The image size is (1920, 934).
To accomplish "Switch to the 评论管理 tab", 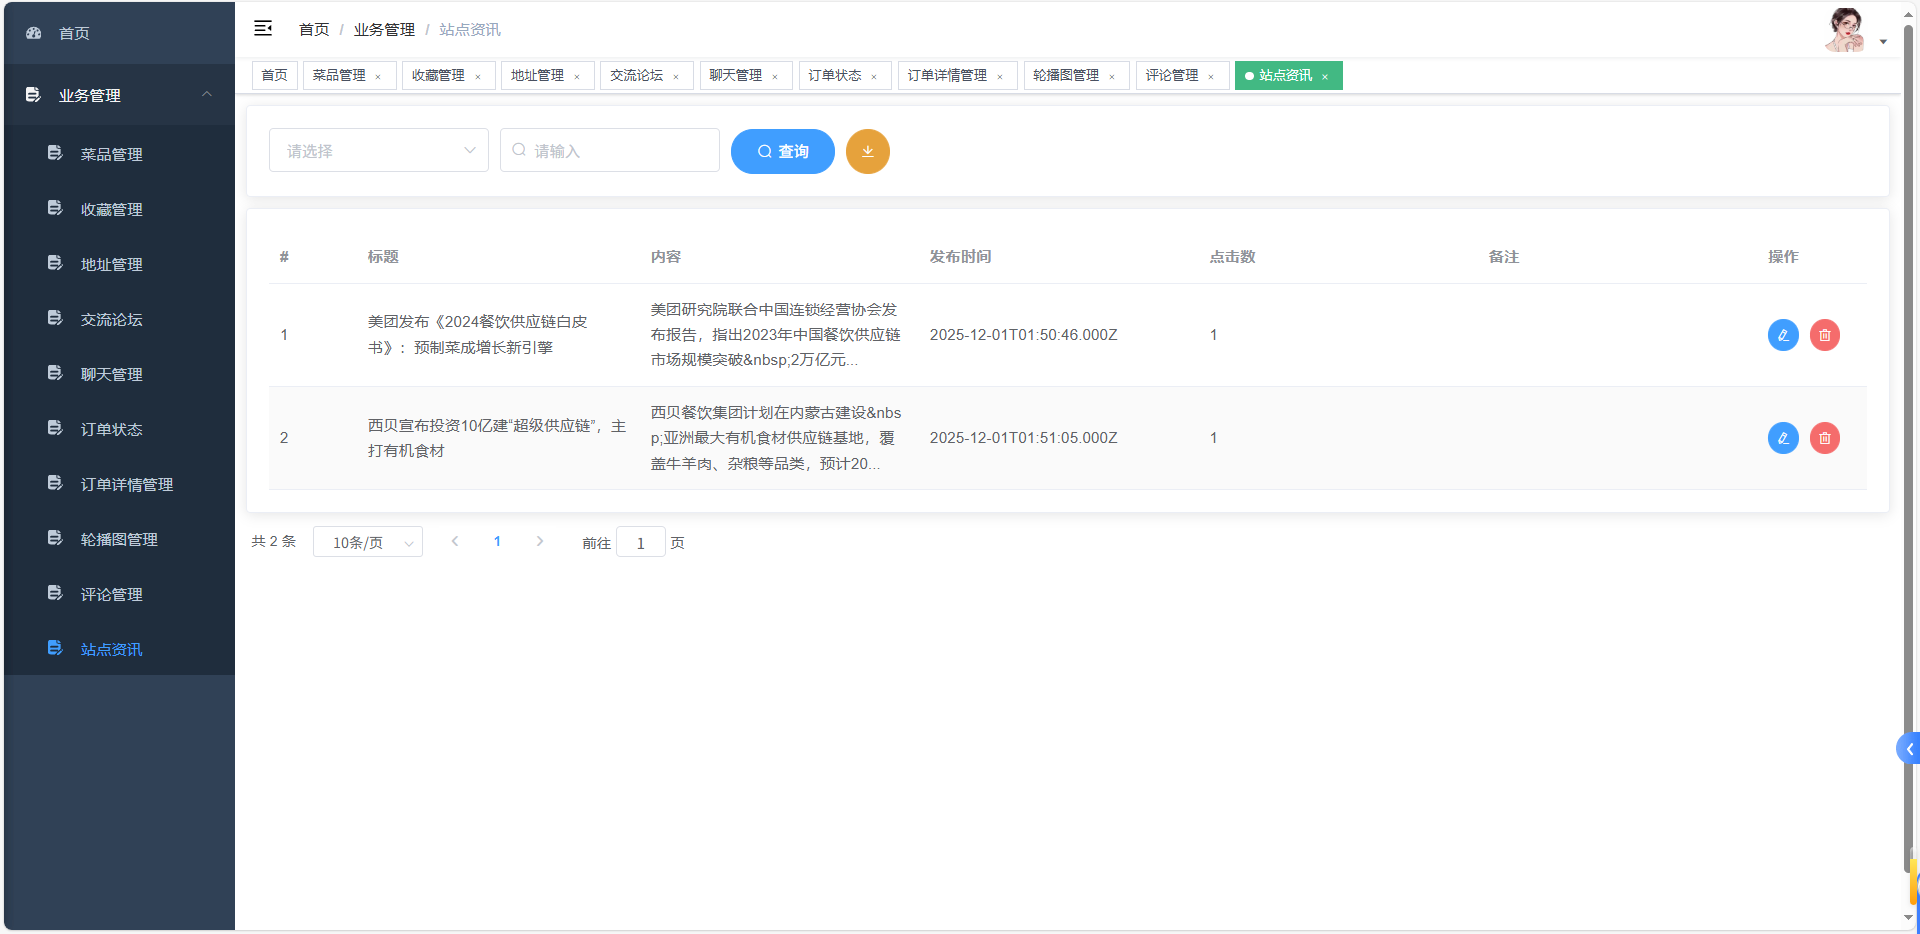I will (1171, 75).
